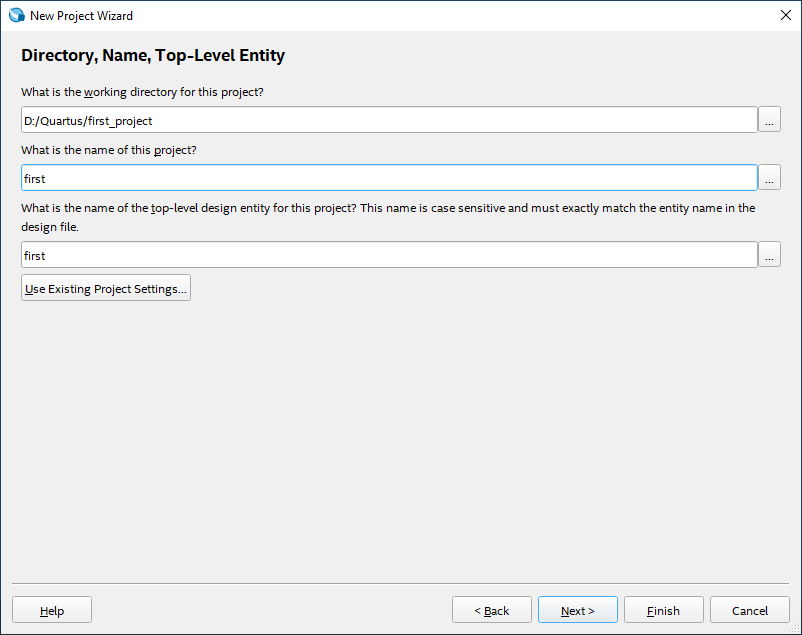This screenshot has height=635, width=802.
Task: Open Help for the wizard
Action: tap(52, 610)
